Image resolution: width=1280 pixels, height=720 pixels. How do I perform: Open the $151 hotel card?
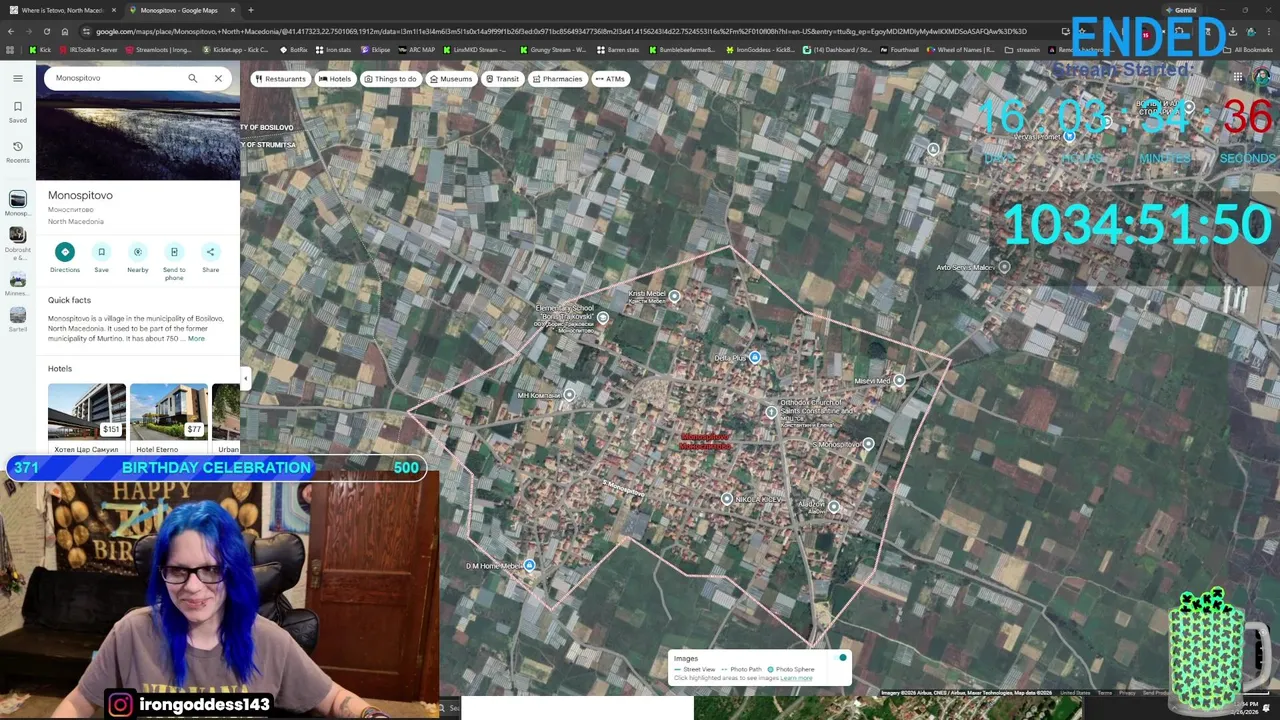[x=87, y=418]
